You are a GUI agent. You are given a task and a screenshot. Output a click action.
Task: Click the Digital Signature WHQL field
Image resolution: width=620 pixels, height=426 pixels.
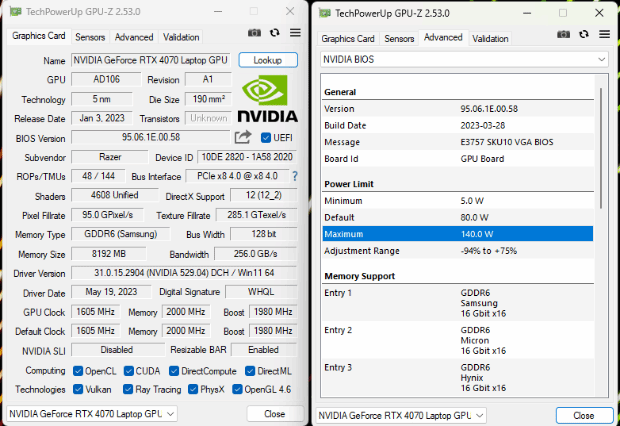click(x=261, y=292)
